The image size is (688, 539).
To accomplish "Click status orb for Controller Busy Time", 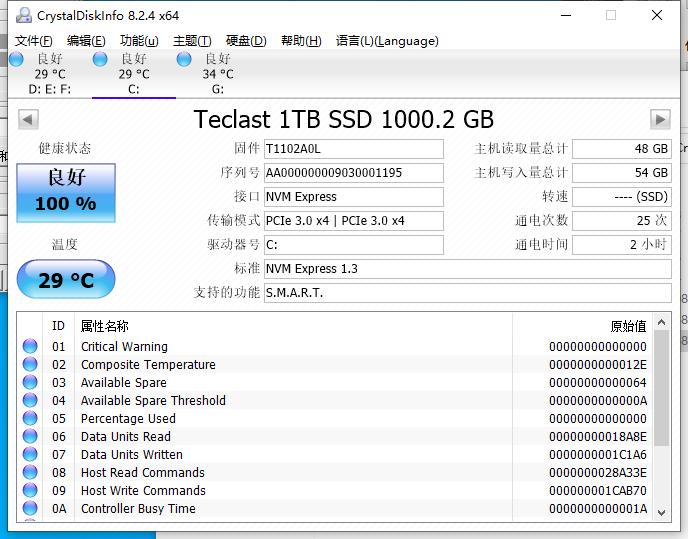I will point(30,509).
